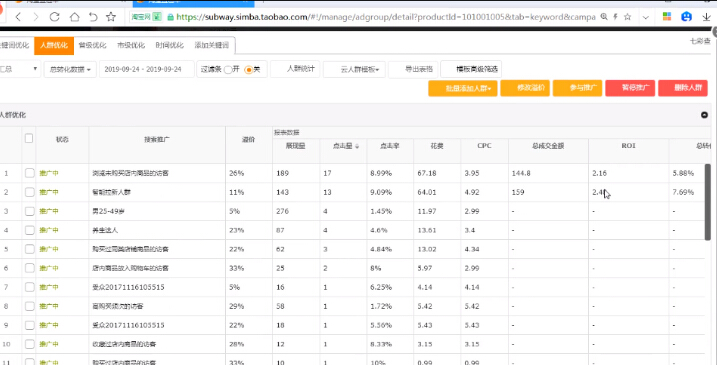717x365 pixels.
Task: Click the red 暂停推广 button
Action: click(x=630, y=88)
